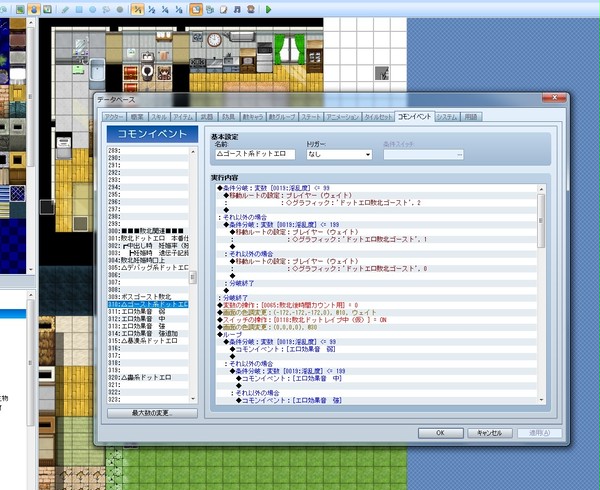Click the 最大数の変更 button
600x490 pixels.
click(x=152, y=413)
